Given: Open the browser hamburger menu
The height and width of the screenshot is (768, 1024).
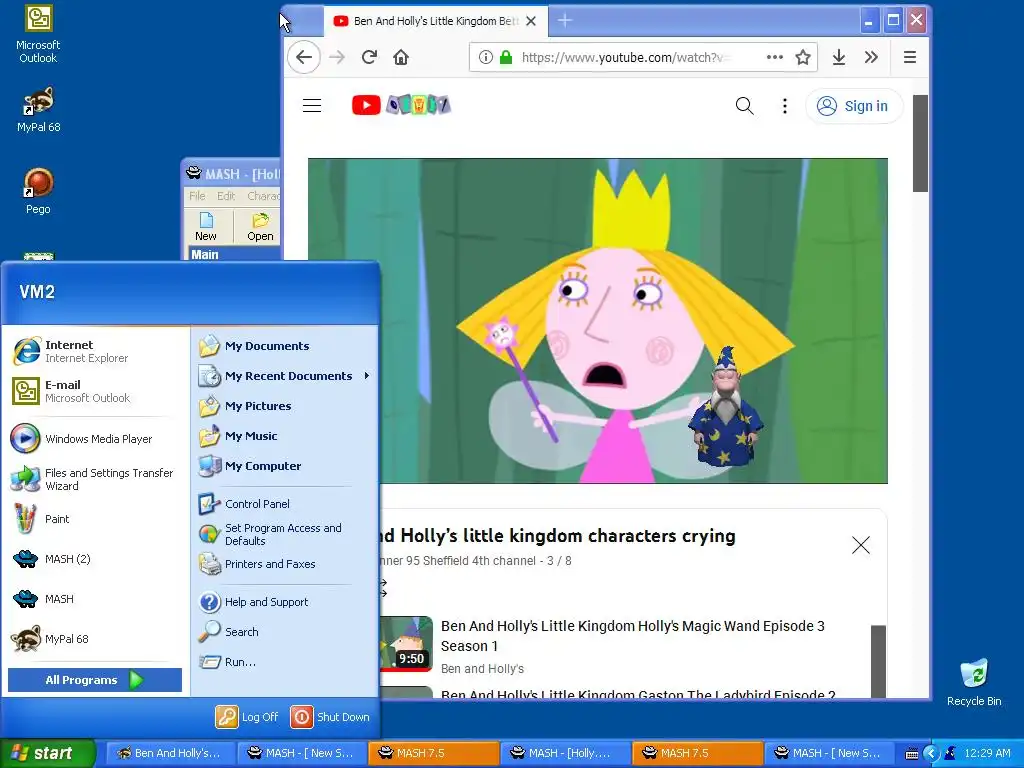Looking at the screenshot, I should coord(910,57).
